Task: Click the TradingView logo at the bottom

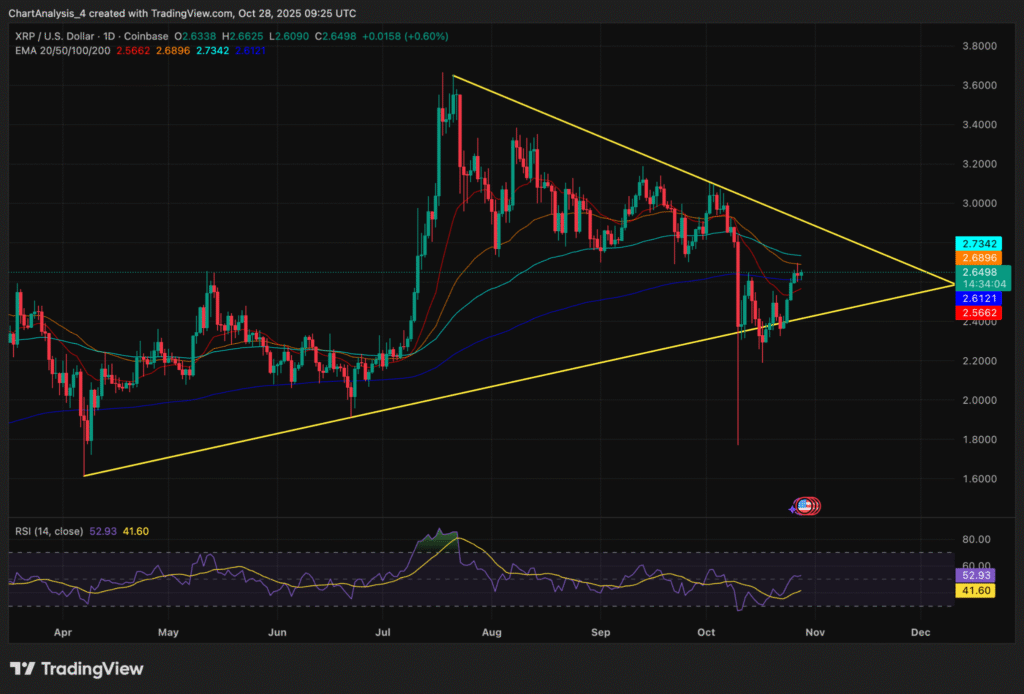Action: click(76, 669)
